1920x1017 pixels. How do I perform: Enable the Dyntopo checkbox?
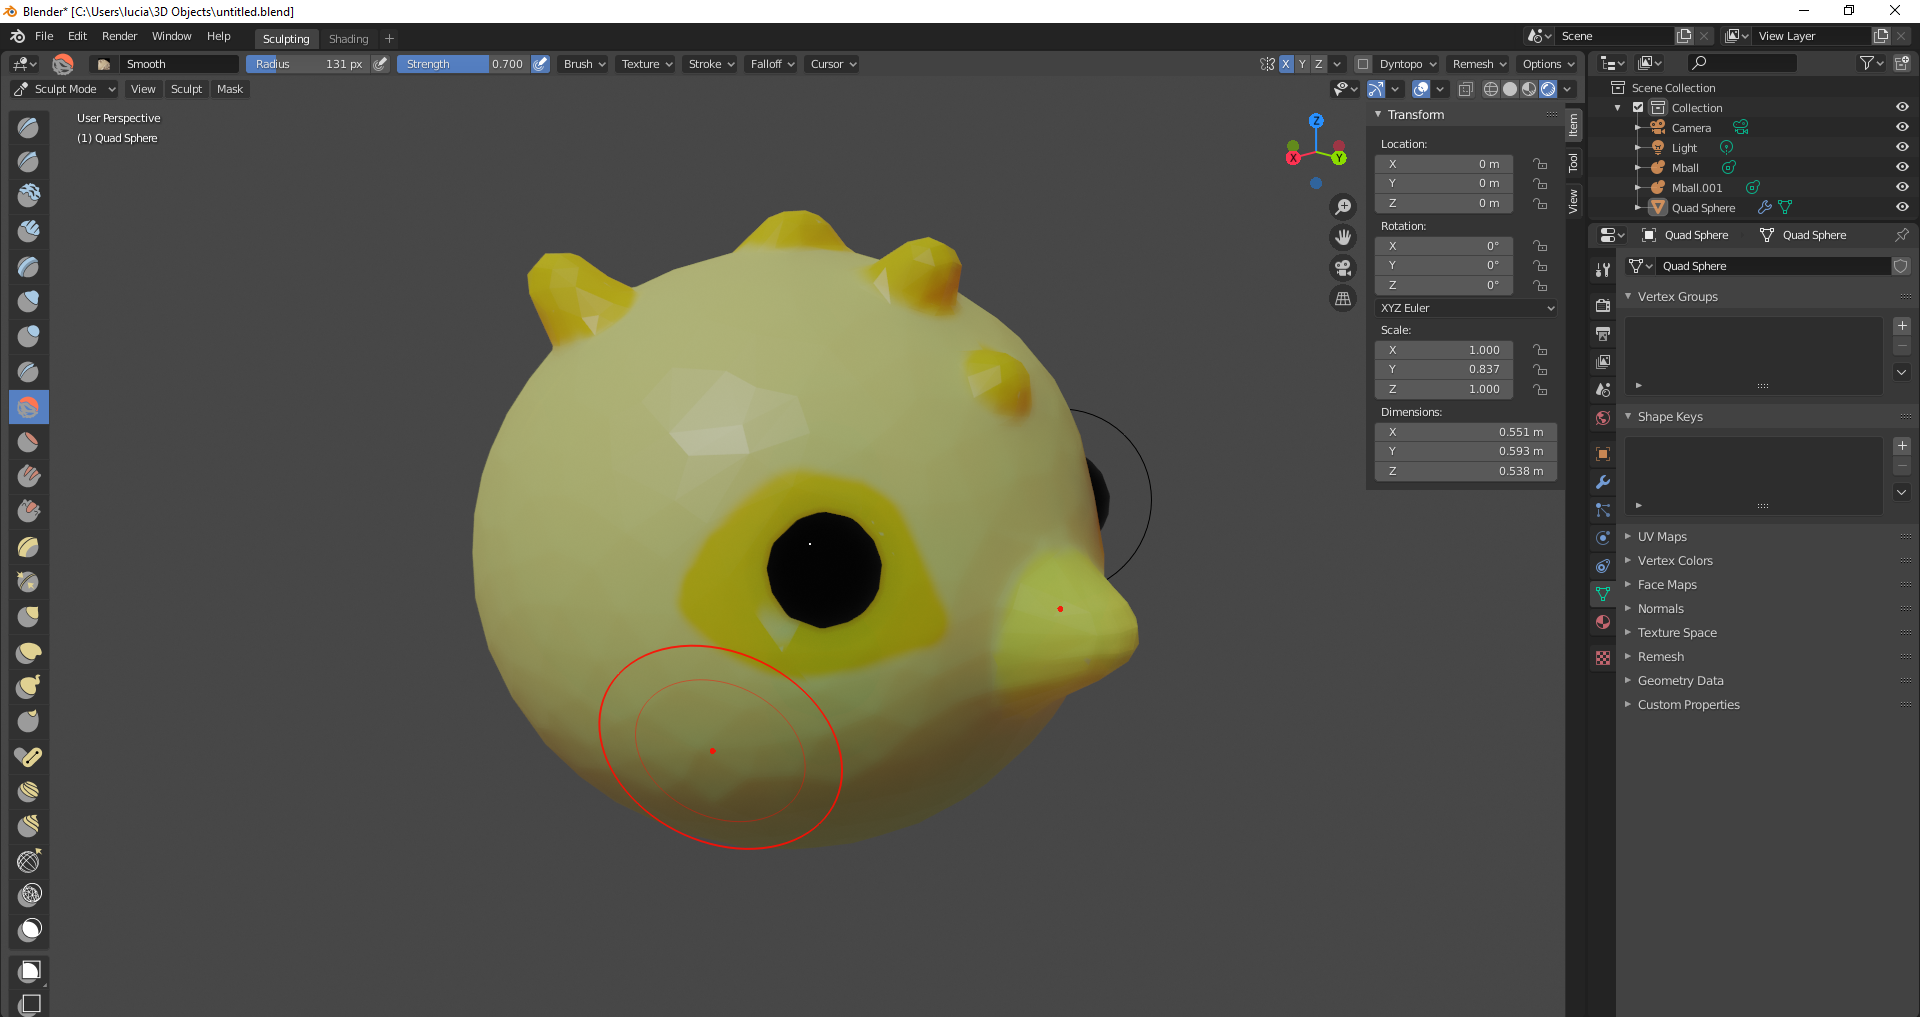coord(1362,64)
